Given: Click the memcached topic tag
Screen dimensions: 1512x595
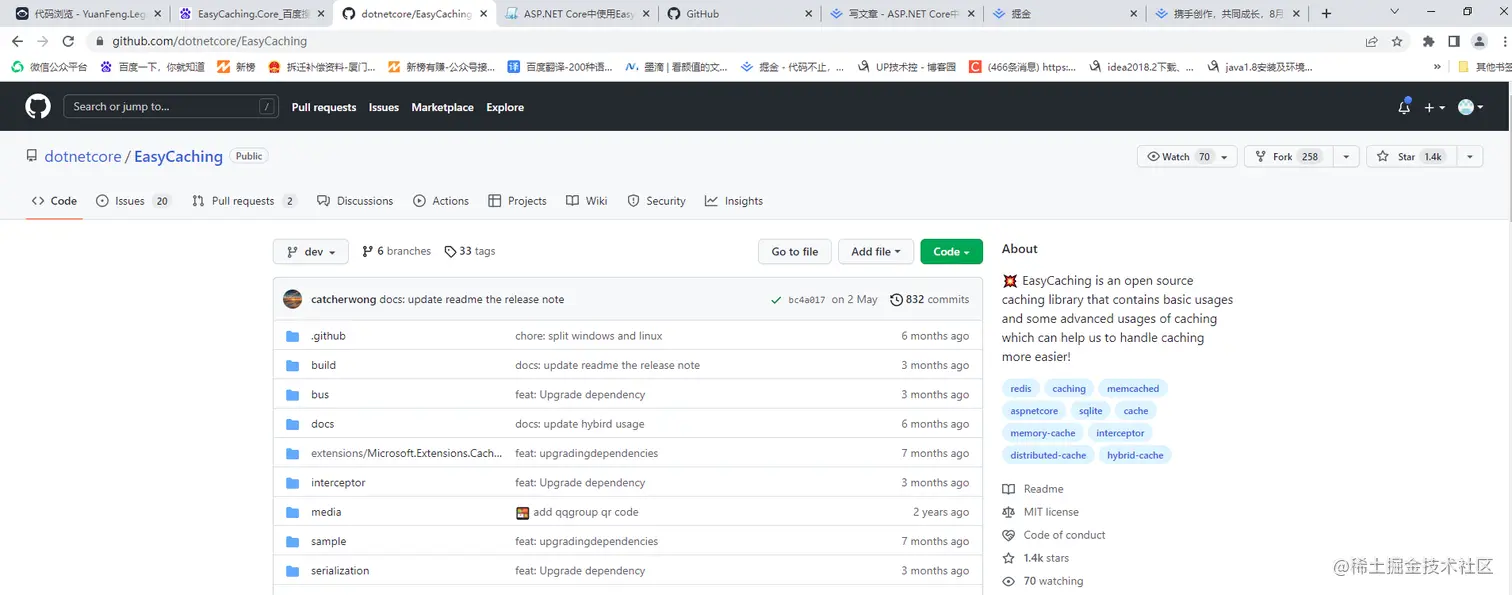Looking at the screenshot, I should coord(1133,389).
